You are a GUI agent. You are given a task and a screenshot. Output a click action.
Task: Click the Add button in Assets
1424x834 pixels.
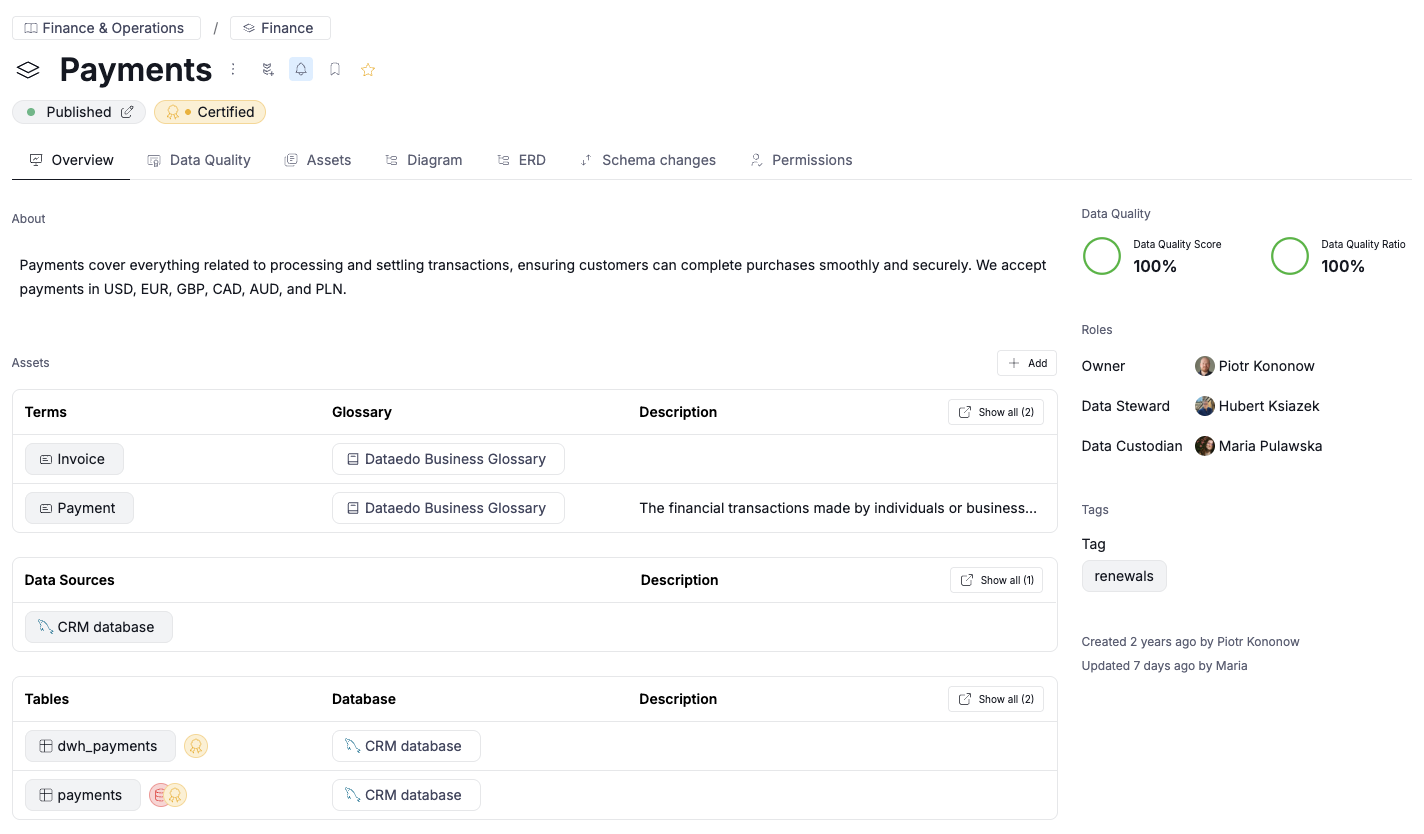1027,363
